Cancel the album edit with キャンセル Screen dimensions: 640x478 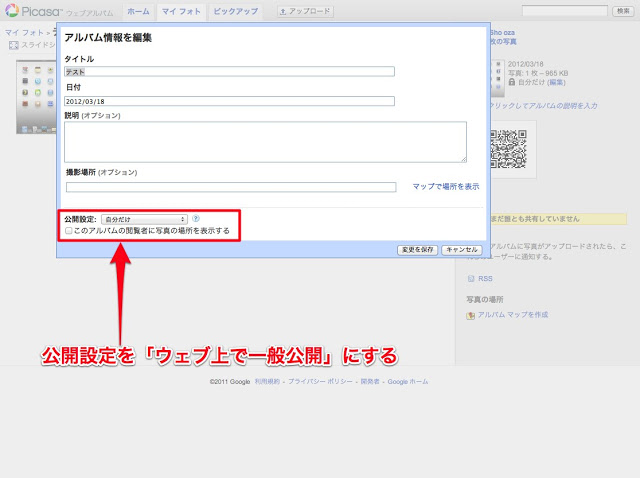[x=462, y=249]
